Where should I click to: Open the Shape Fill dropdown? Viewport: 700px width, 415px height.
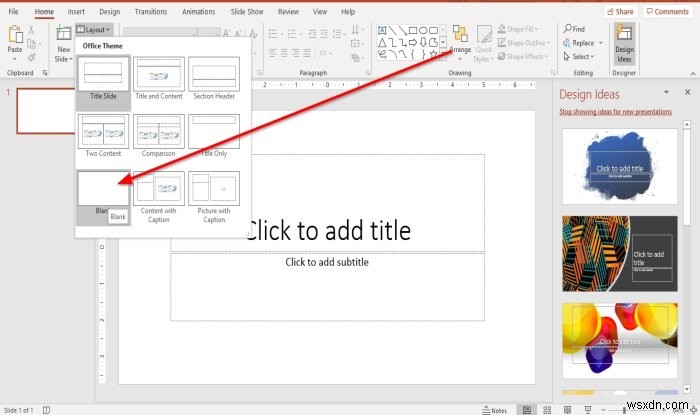click(518, 29)
